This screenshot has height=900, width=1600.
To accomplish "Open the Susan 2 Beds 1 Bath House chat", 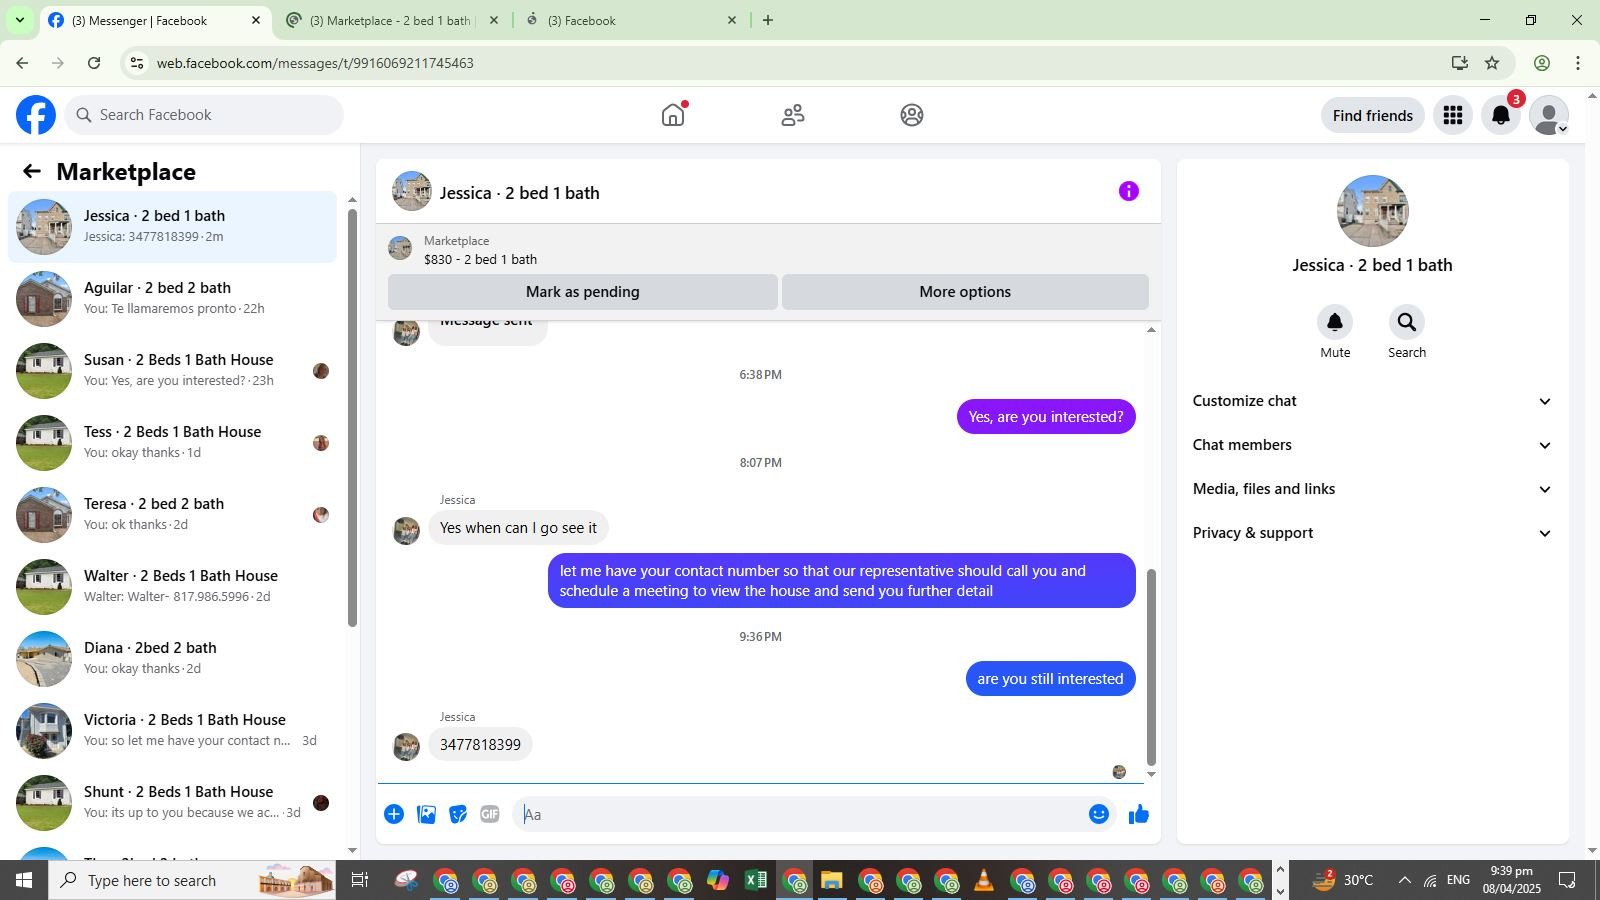I will (173, 371).
